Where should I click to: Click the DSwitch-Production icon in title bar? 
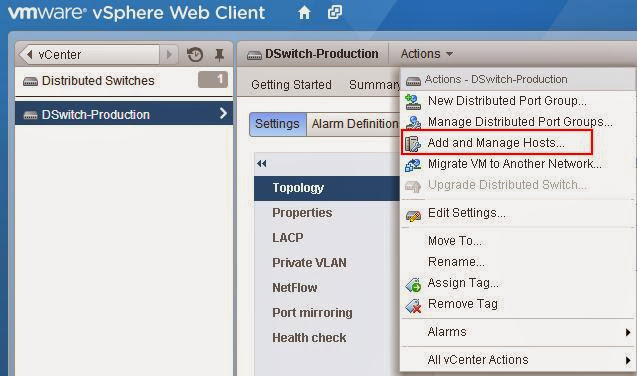pos(254,55)
